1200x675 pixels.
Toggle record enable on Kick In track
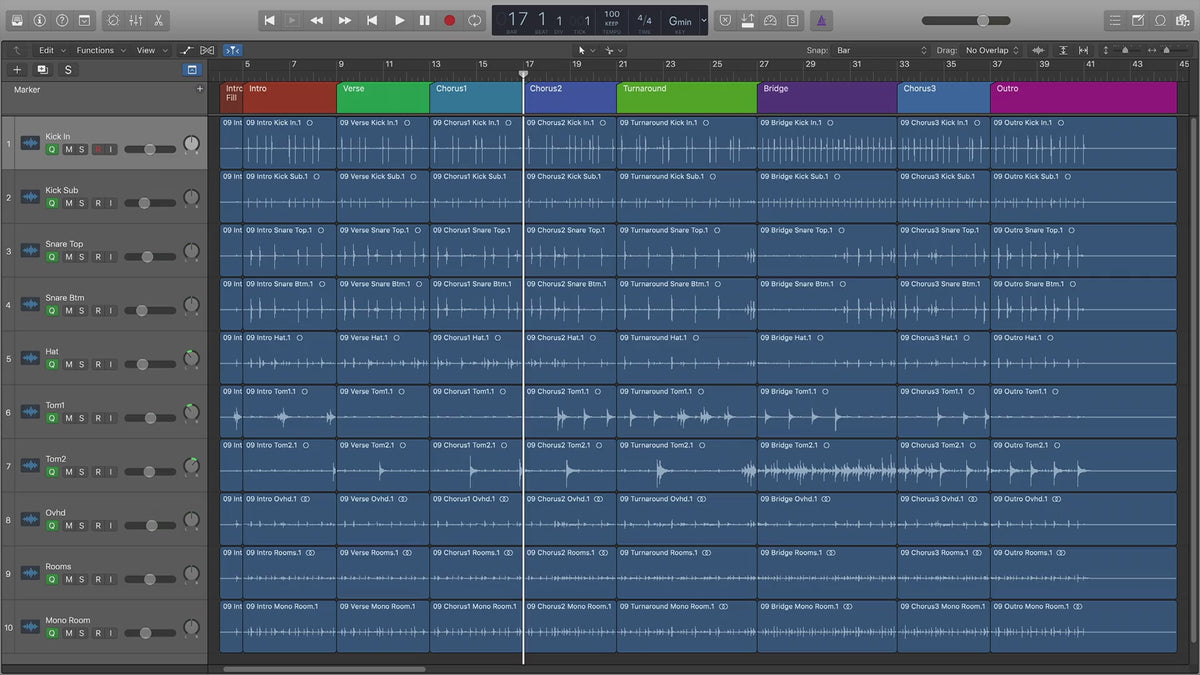98,149
